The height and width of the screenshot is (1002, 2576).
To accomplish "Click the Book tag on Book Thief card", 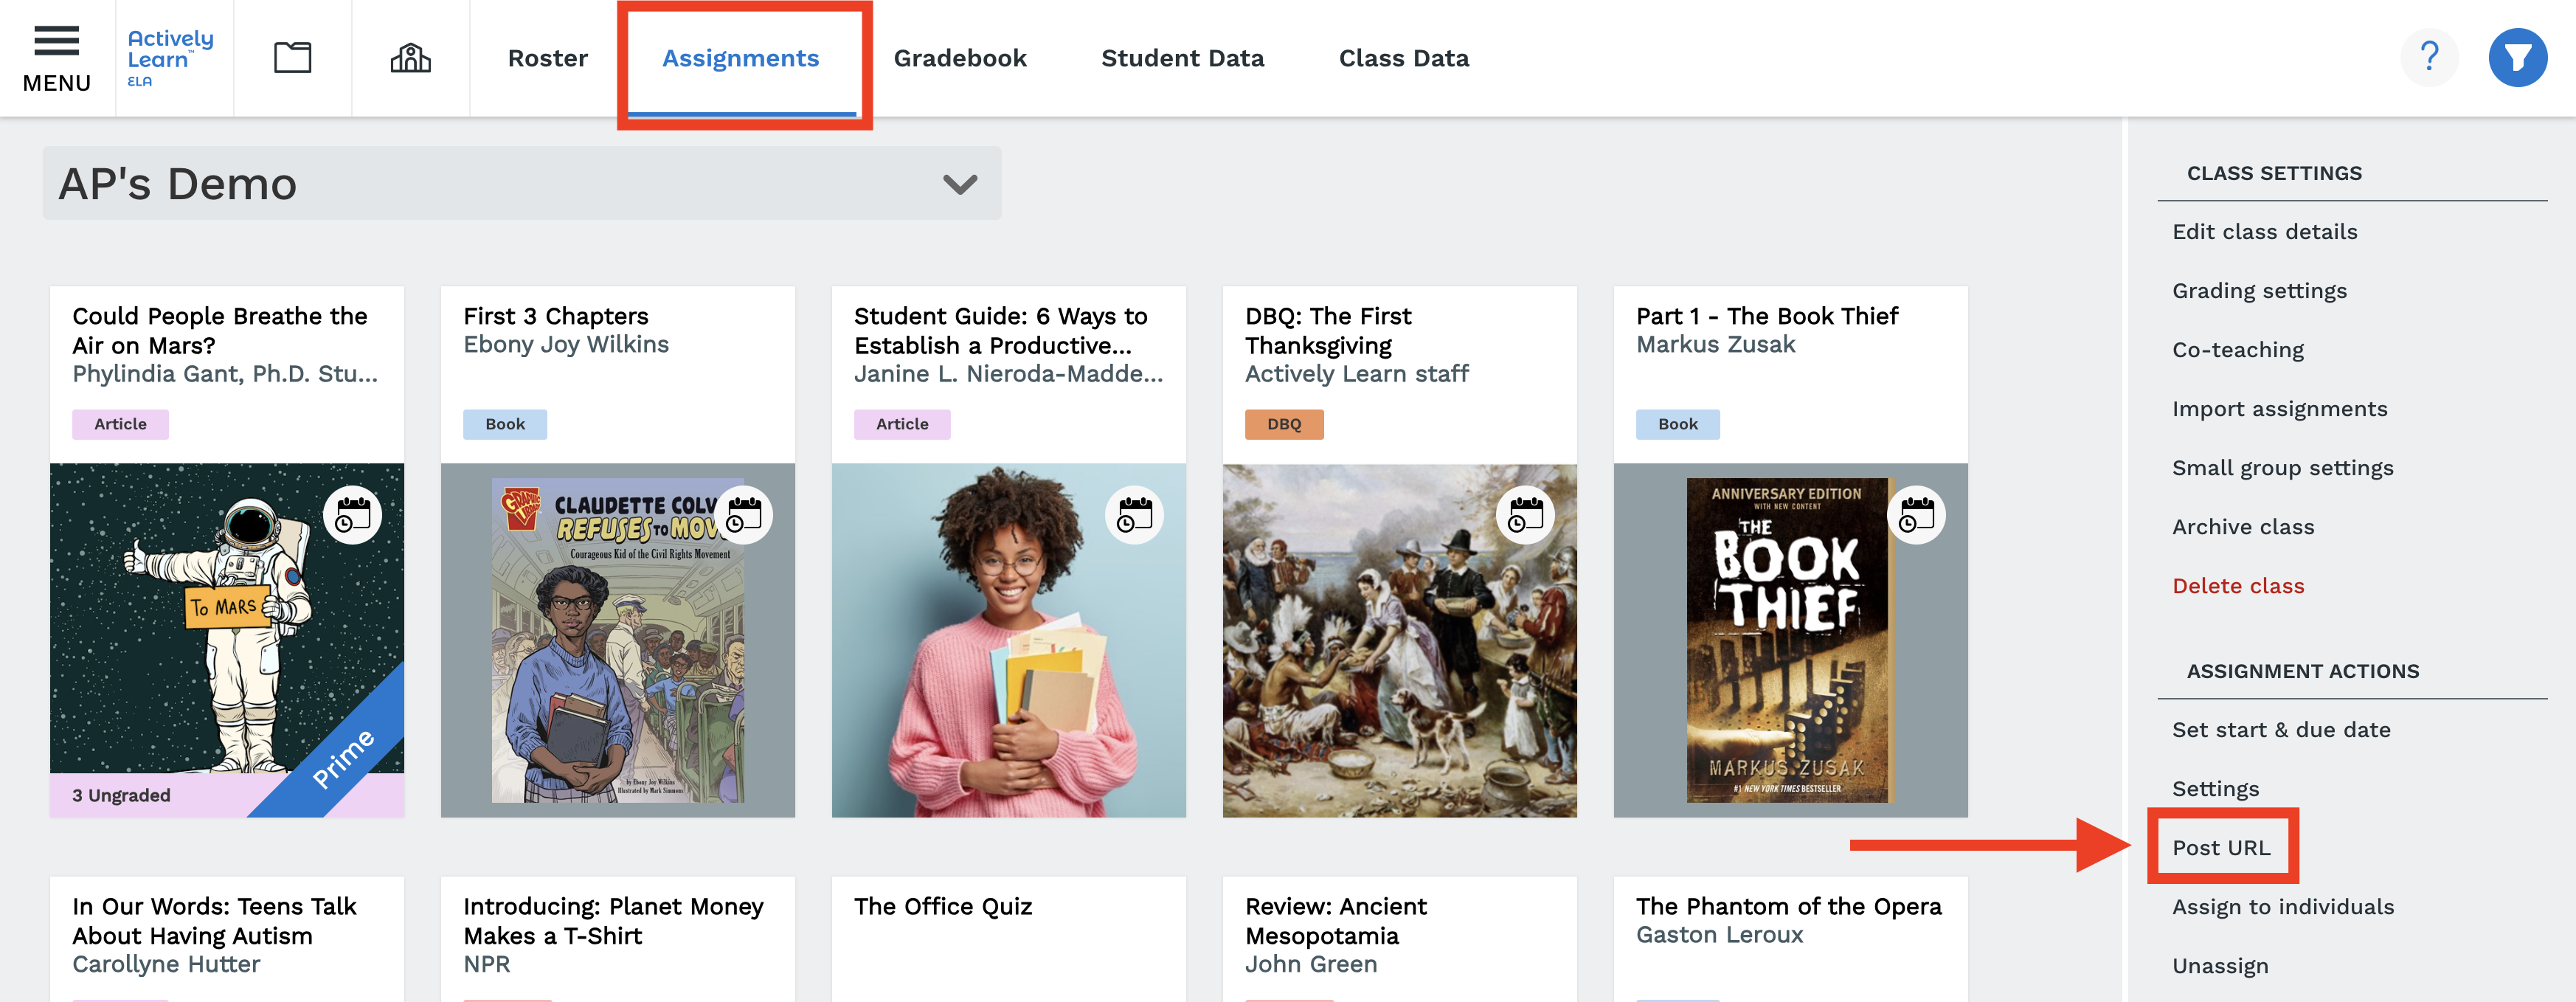I will pos(1677,423).
